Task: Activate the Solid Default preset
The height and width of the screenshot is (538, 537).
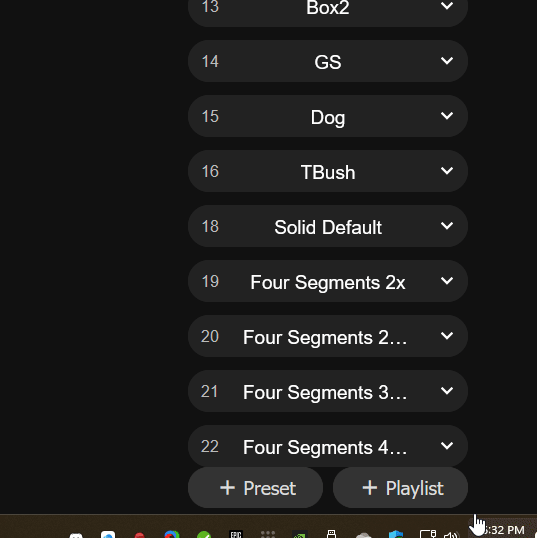Action: tap(328, 226)
